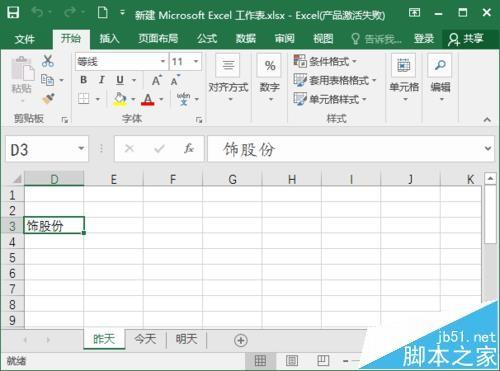500x371 pixels.
Task: Click the Save icon in quick access toolbar
Action: point(13,13)
